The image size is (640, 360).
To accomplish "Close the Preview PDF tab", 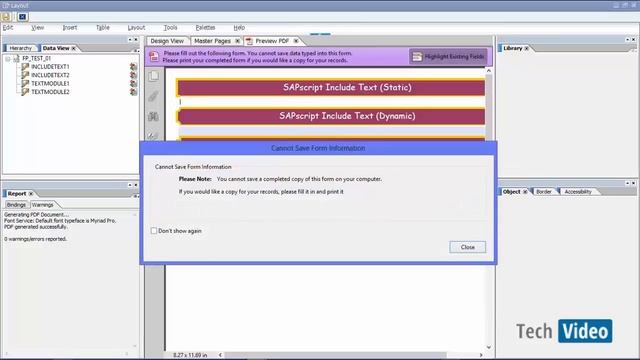I will tap(296, 41).
